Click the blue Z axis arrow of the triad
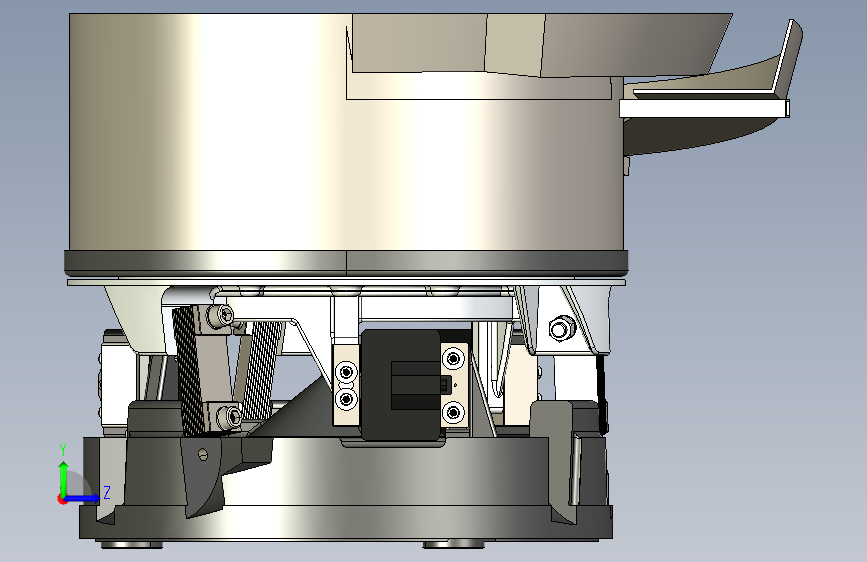 point(84,498)
